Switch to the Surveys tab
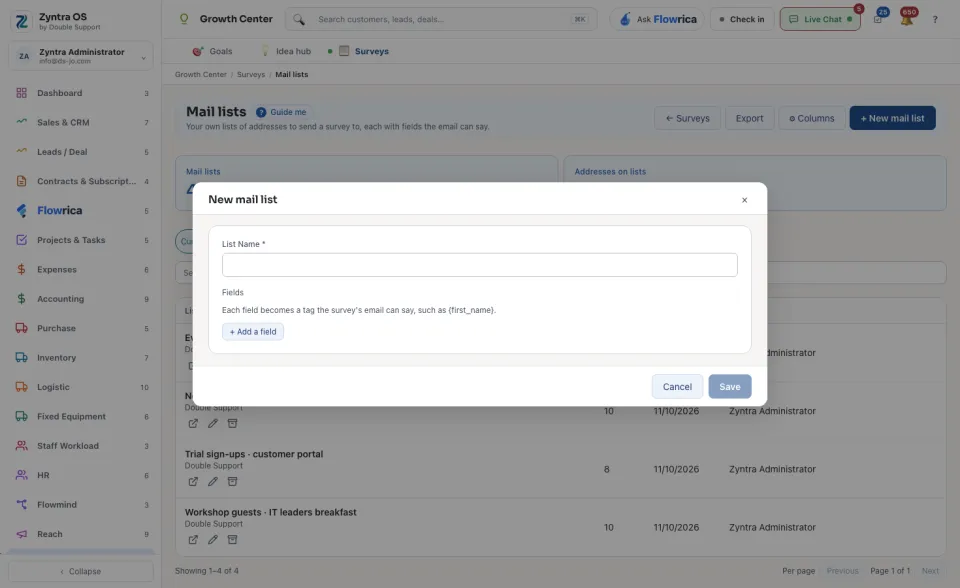Viewport: 960px width, 588px height. [364, 51]
